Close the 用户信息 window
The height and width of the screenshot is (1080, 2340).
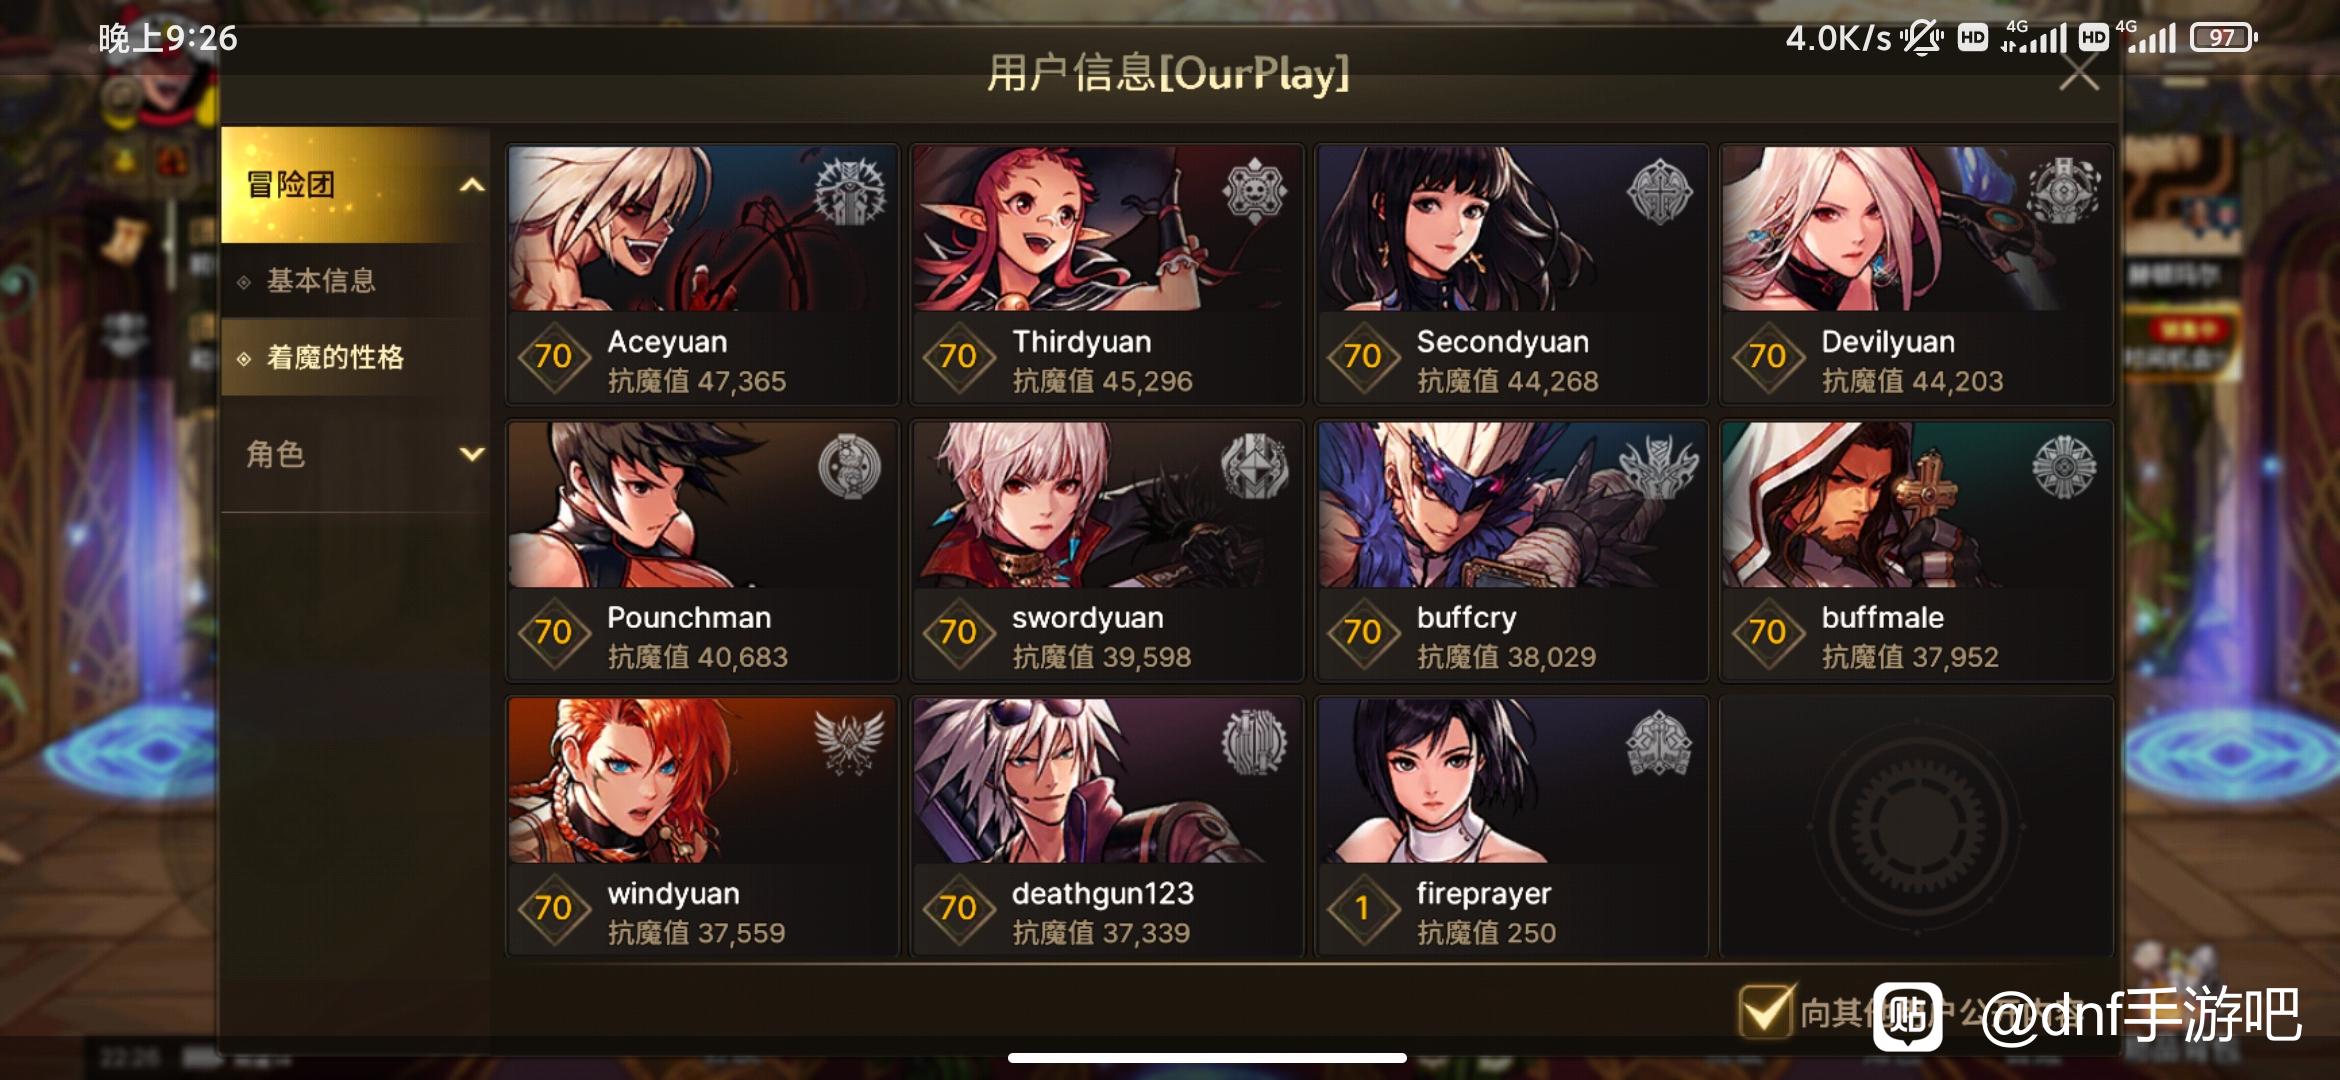pos(2079,72)
